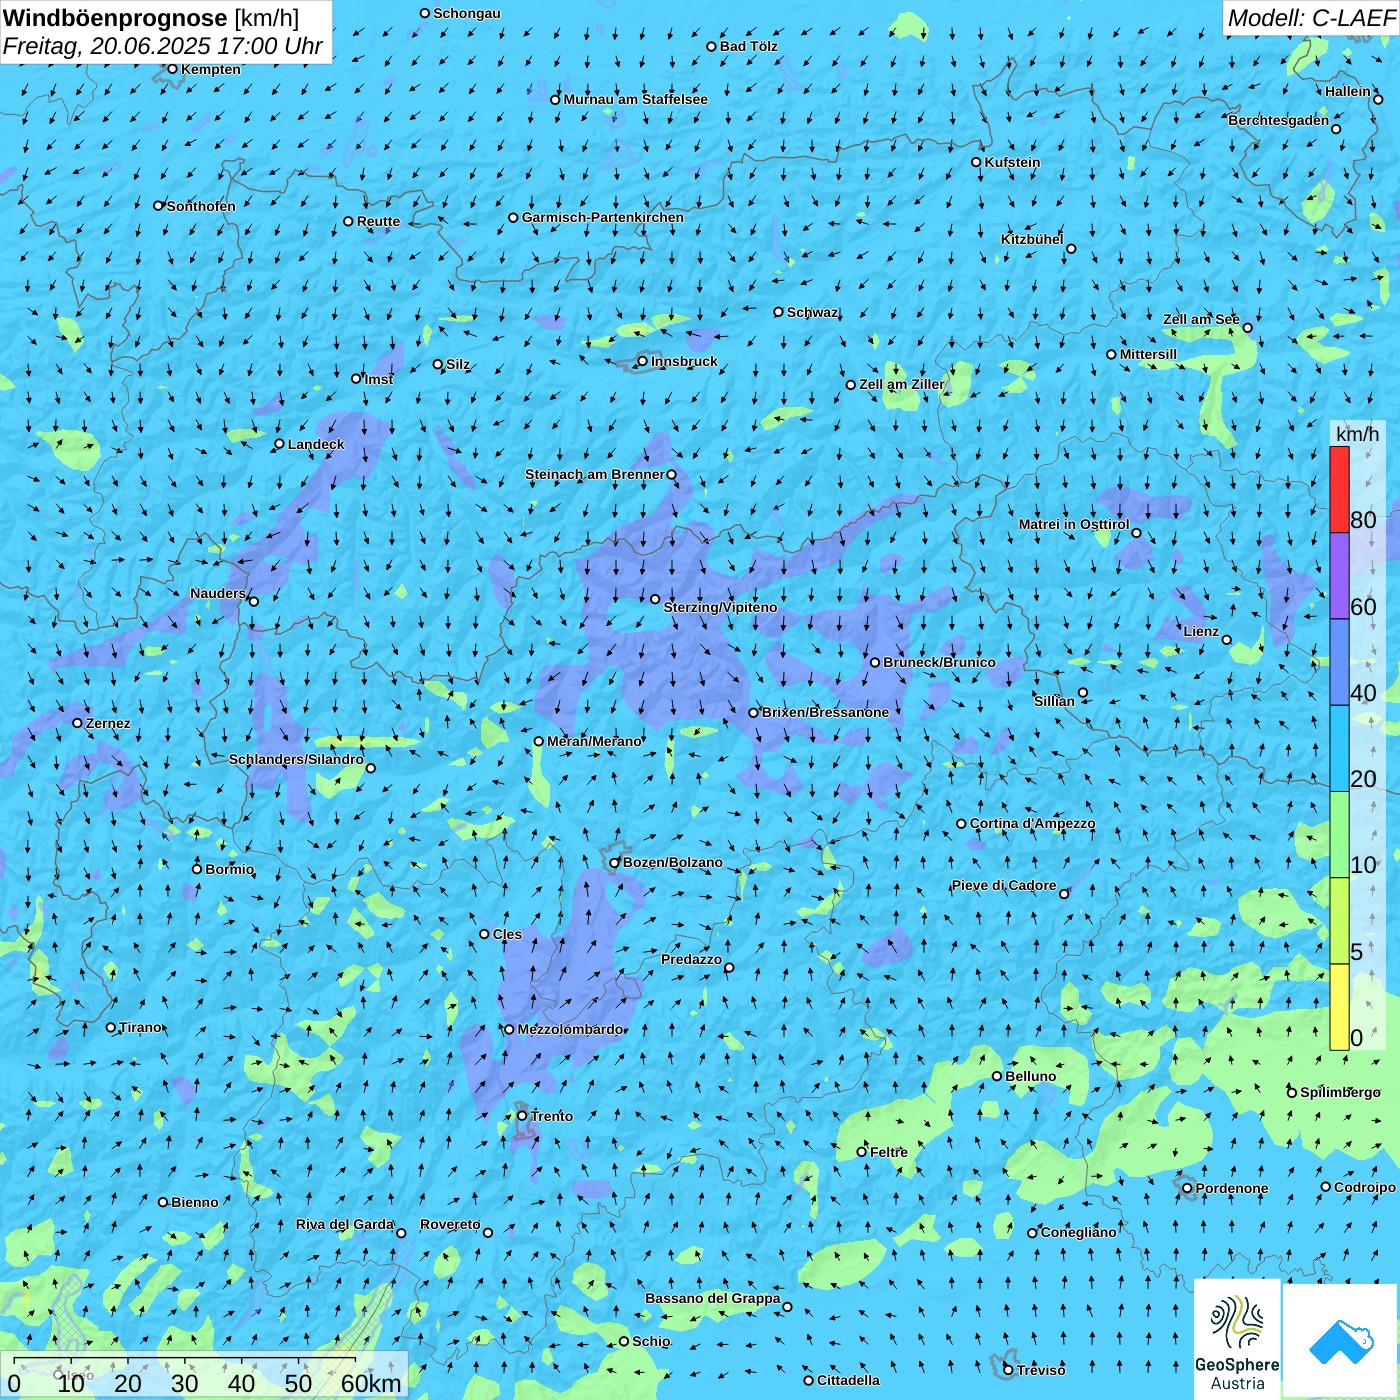
Task: Click the Sillian label
Action: click(x=1054, y=700)
